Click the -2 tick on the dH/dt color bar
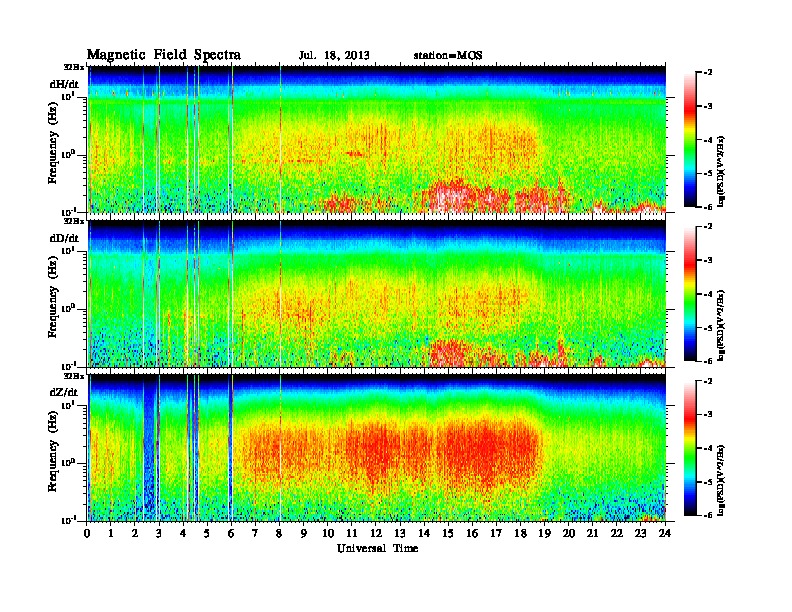This screenshot has width=792, height=612. point(708,73)
